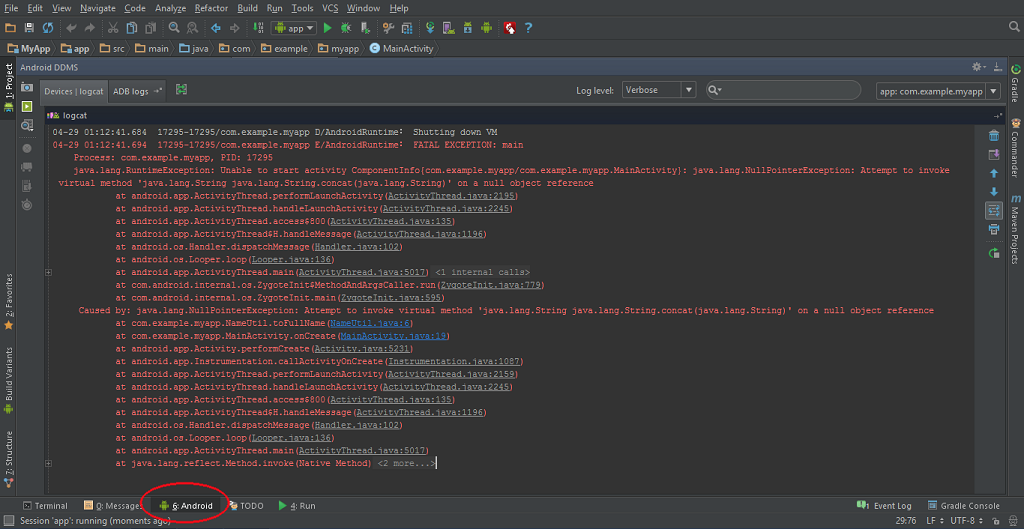Screen dimensions: 1024x529
Task: Take a device screenshot with camera icon
Action: click(27, 89)
